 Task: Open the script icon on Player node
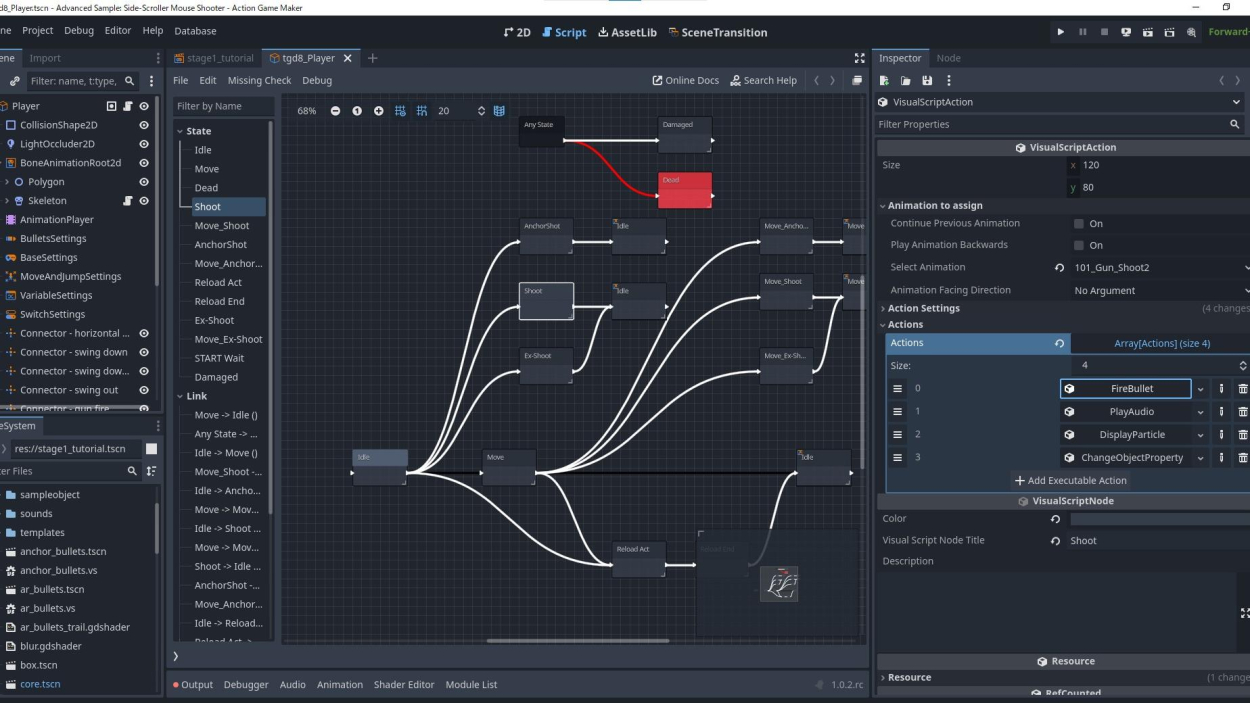(x=128, y=106)
